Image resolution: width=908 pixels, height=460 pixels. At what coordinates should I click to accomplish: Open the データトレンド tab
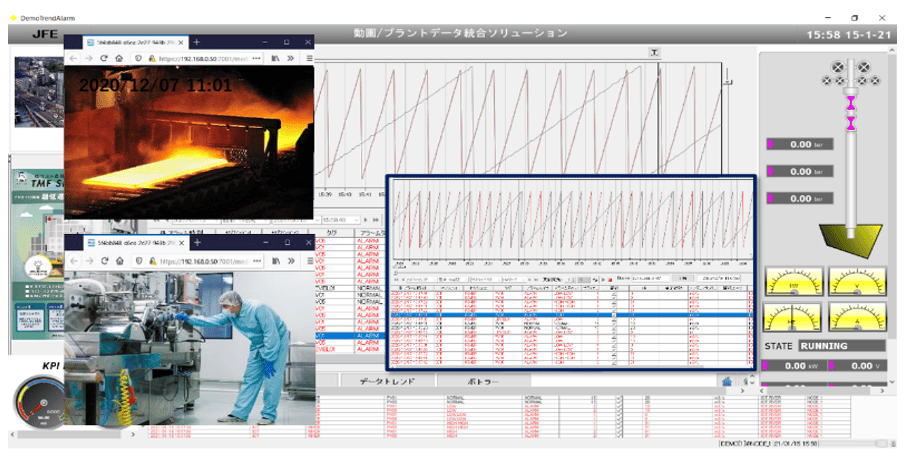[387, 381]
